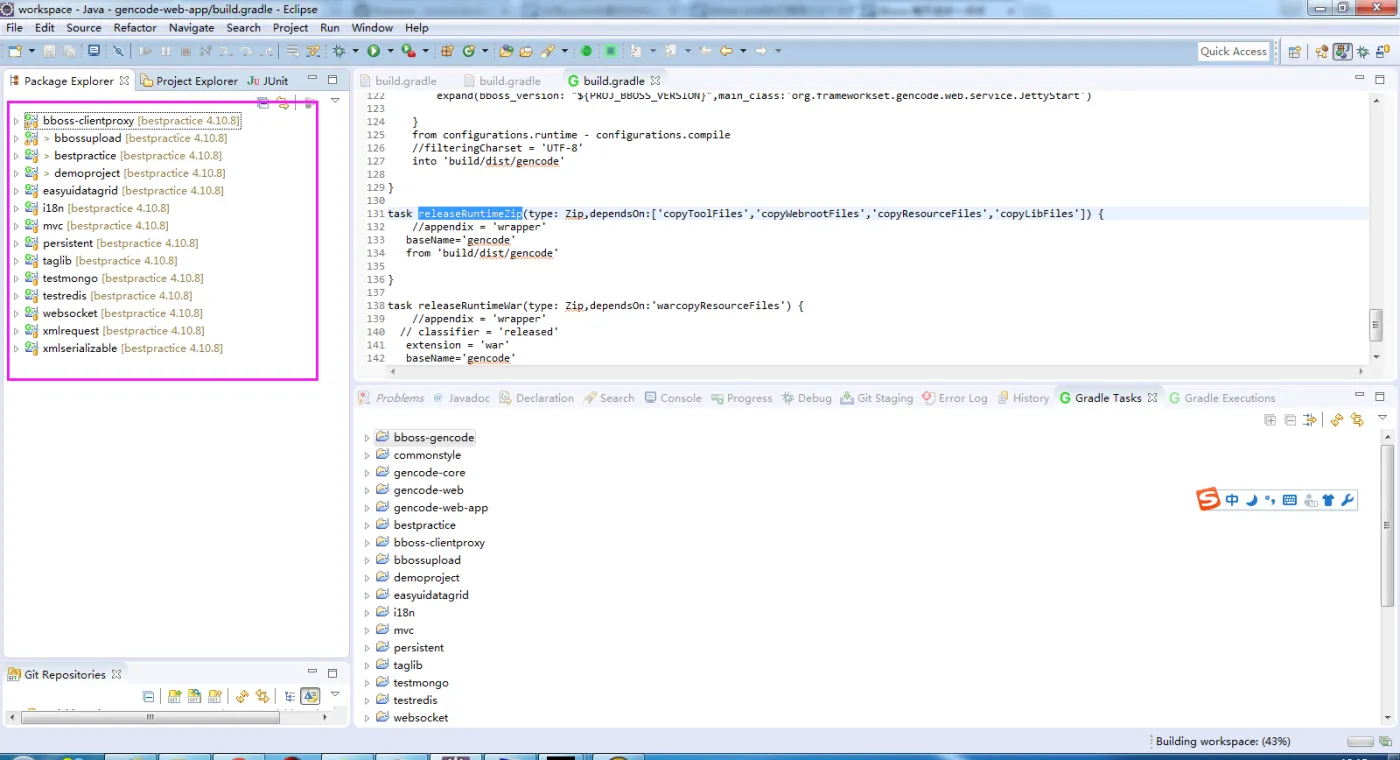This screenshot has height=760, width=1400.
Task: Select demoproject in Gradle Tasks tree
Action: point(426,578)
